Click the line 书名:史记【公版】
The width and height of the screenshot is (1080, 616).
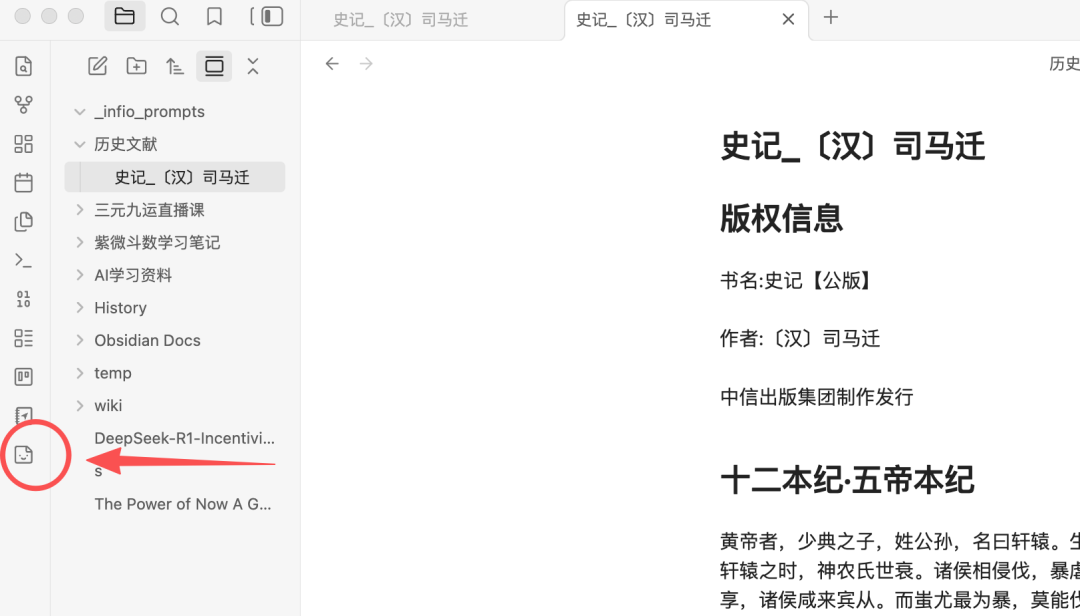[x=796, y=280]
